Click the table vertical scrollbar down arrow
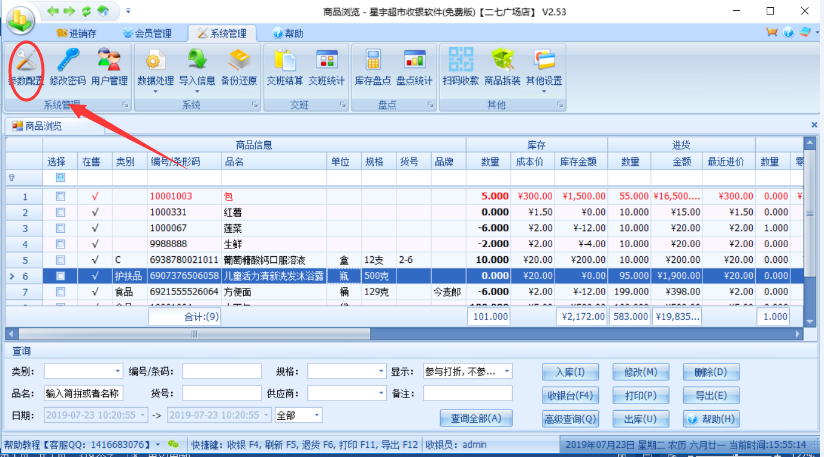 (809, 321)
